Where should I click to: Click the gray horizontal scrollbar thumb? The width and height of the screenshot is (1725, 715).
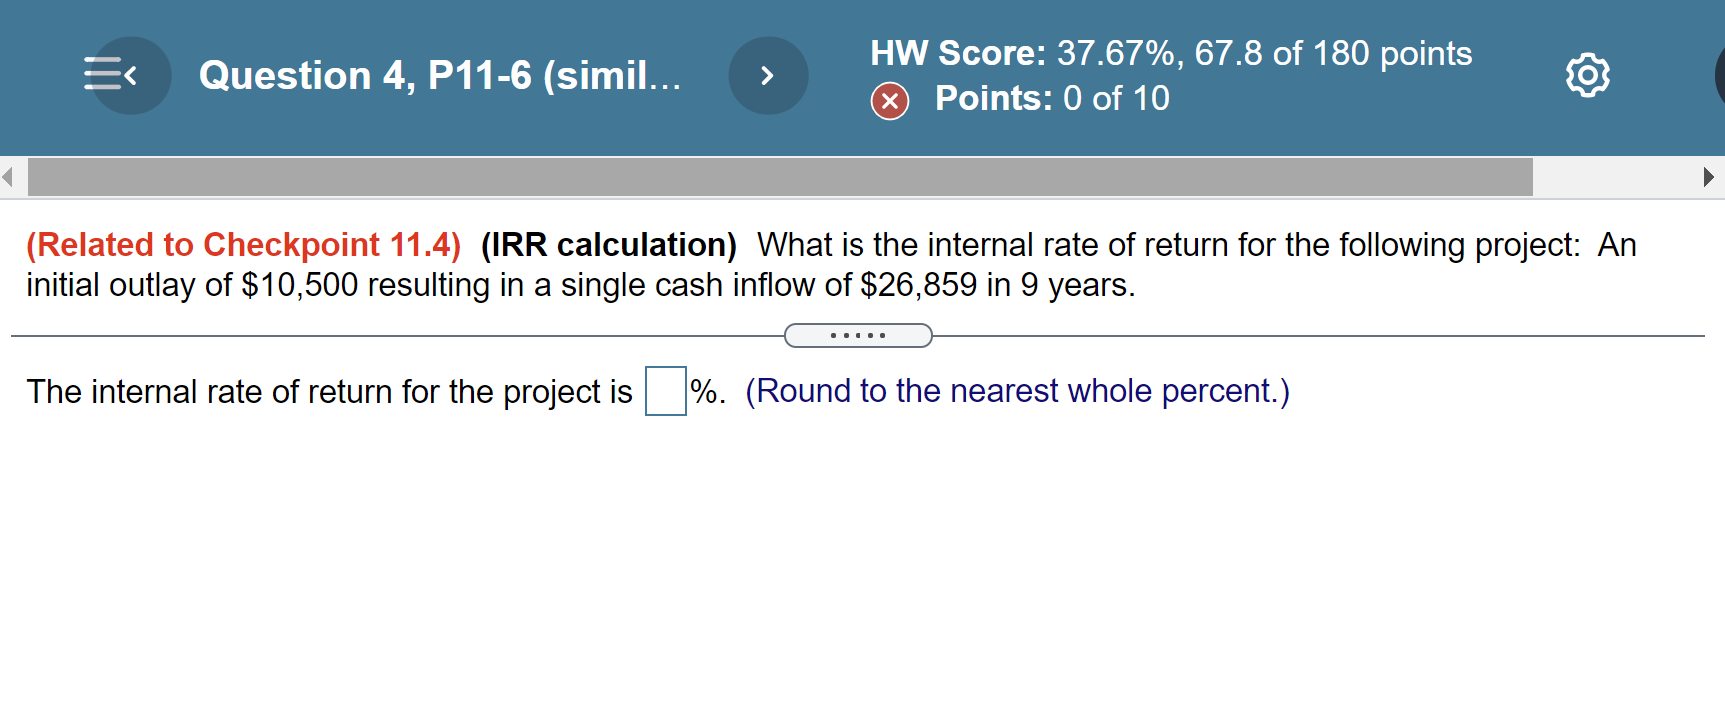pyautogui.click(x=780, y=177)
